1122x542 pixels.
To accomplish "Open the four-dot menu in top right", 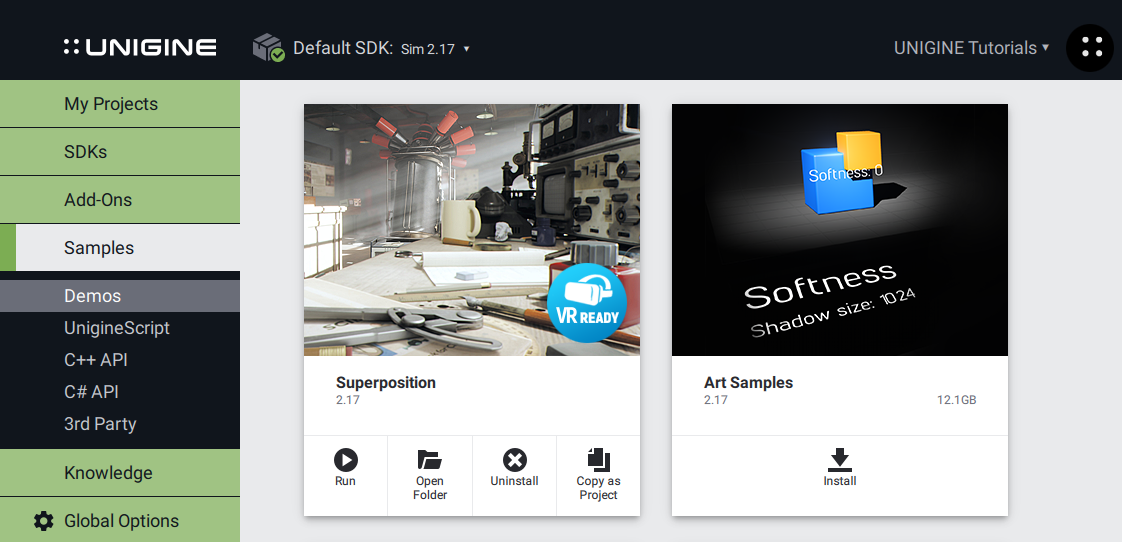I will click(1090, 47).
